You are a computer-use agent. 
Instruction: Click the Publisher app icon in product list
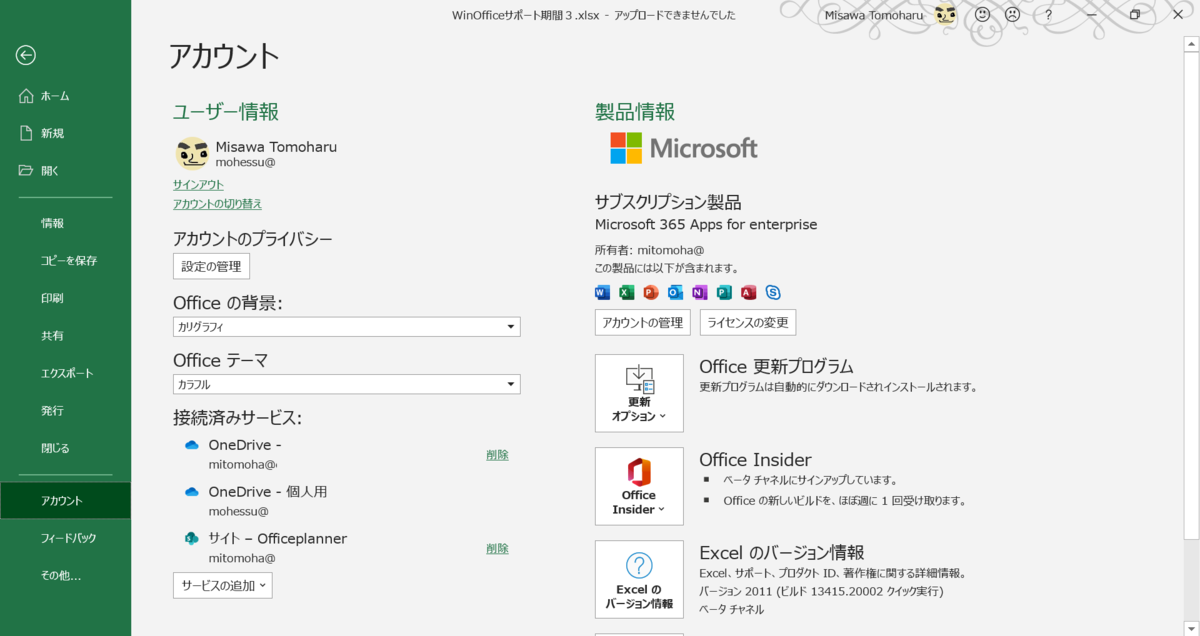point(724,292)
